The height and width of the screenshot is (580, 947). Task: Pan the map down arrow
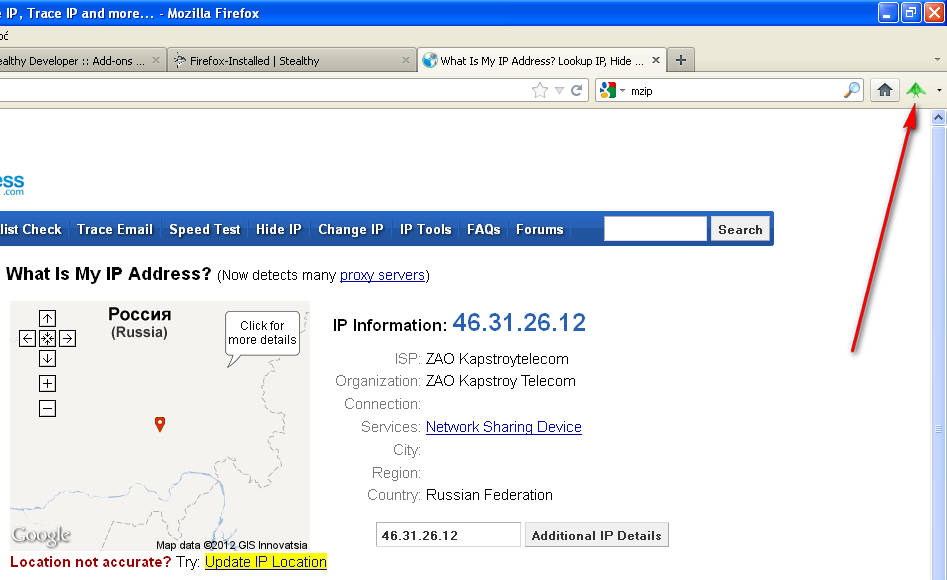click(47, 358)
